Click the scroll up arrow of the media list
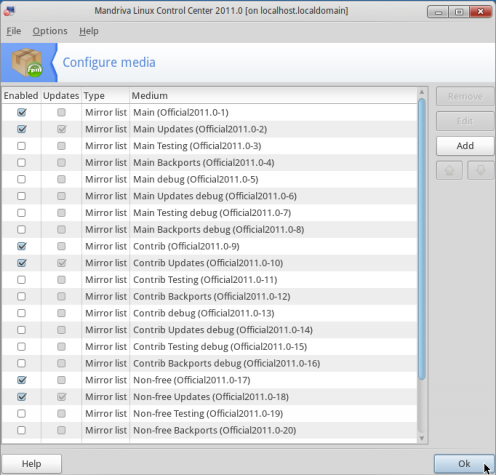The height and width of the screenshot is (475, 496). 422,92
